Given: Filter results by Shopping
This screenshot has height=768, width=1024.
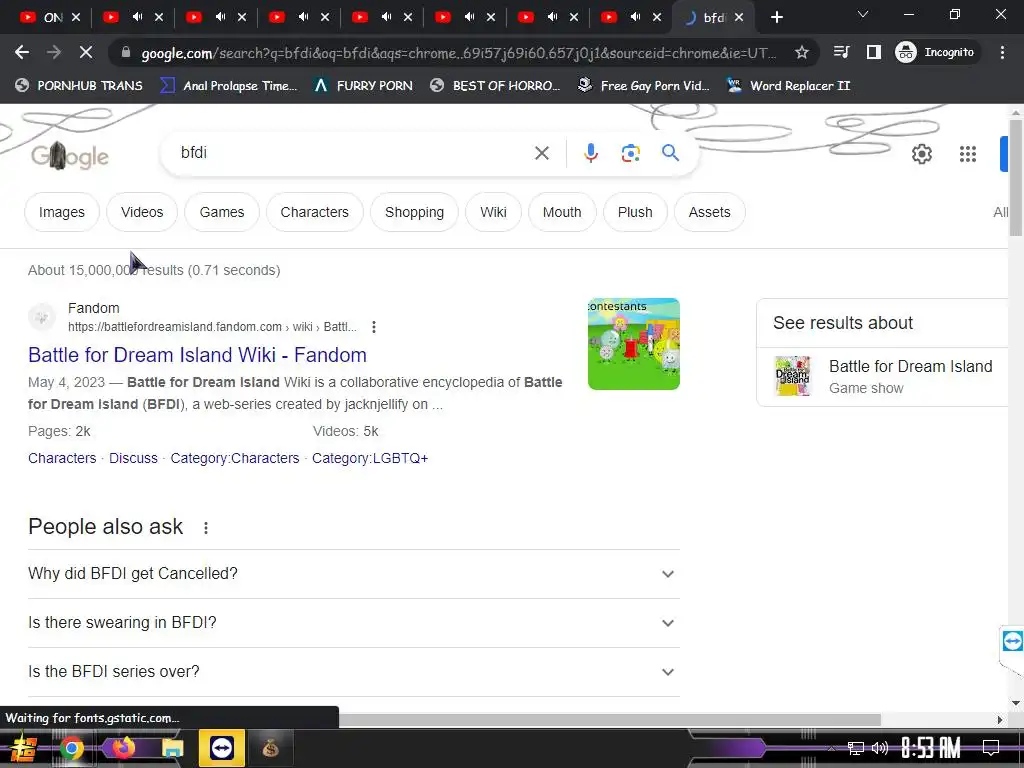Looking at the screenshot, I should pyautogui.click(x=414, y=212).
